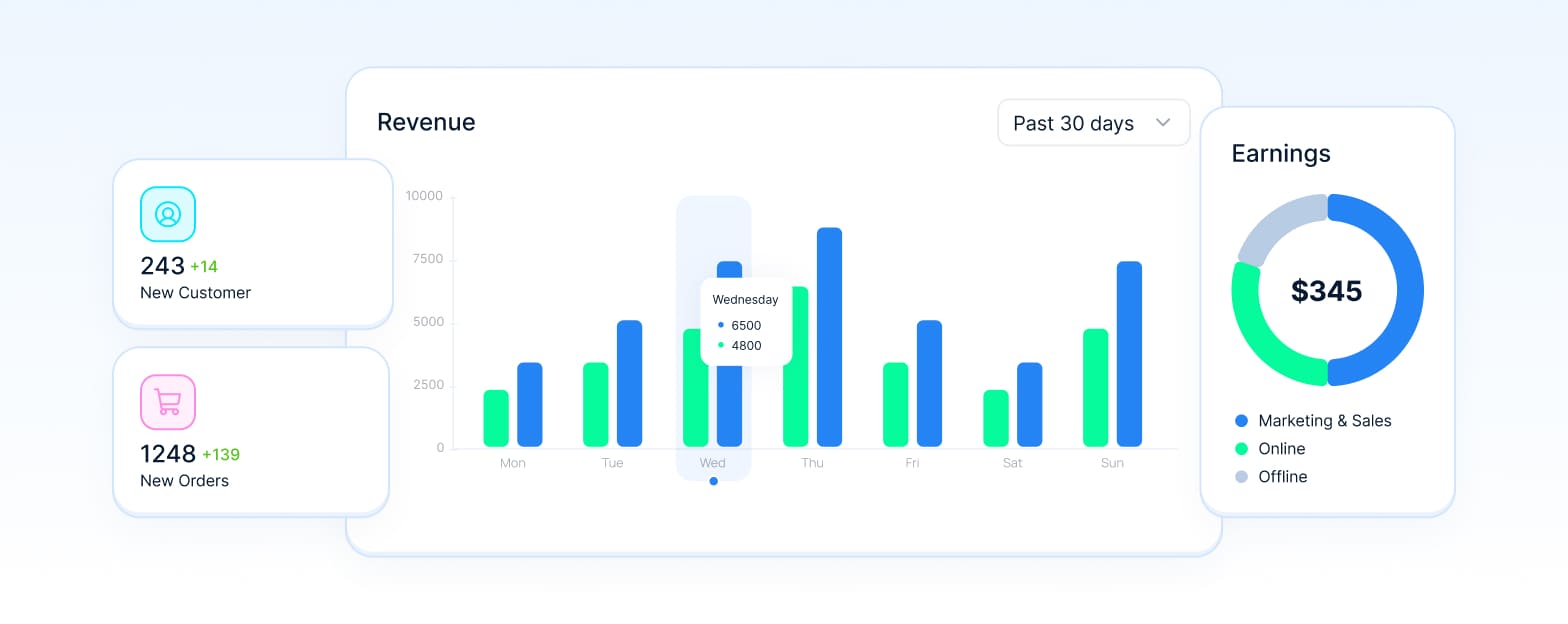This screenshot has width=1568, height=624.
Task: Click Monday's green bar
Action: [x=496, y=418]
